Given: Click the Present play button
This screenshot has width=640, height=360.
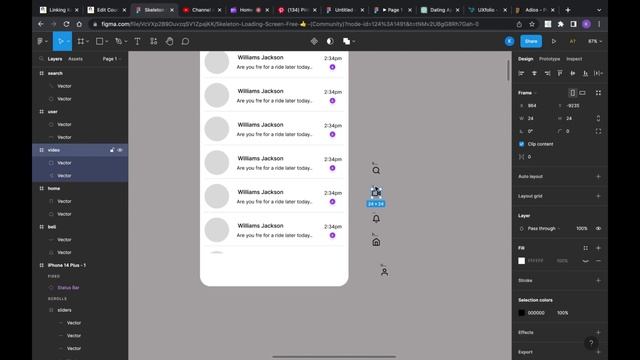Looking at the screenshot, I should point(554,41).
